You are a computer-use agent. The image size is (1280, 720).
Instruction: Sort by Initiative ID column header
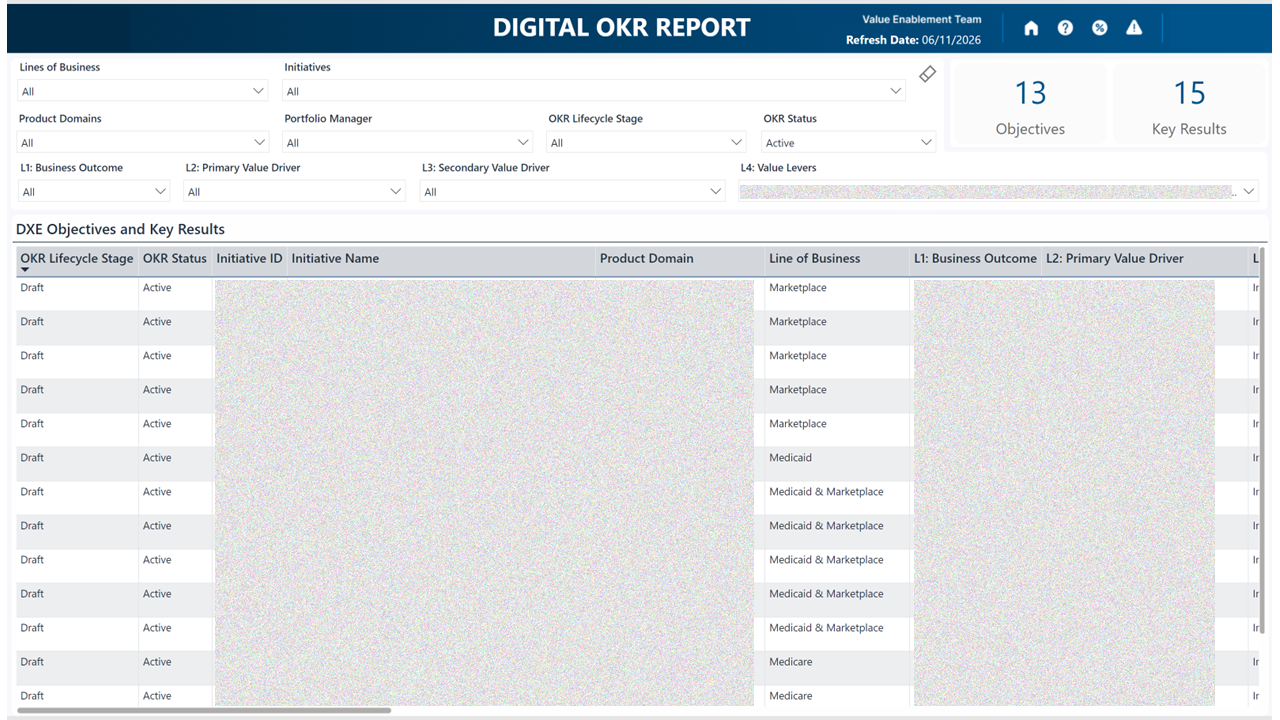249,258
